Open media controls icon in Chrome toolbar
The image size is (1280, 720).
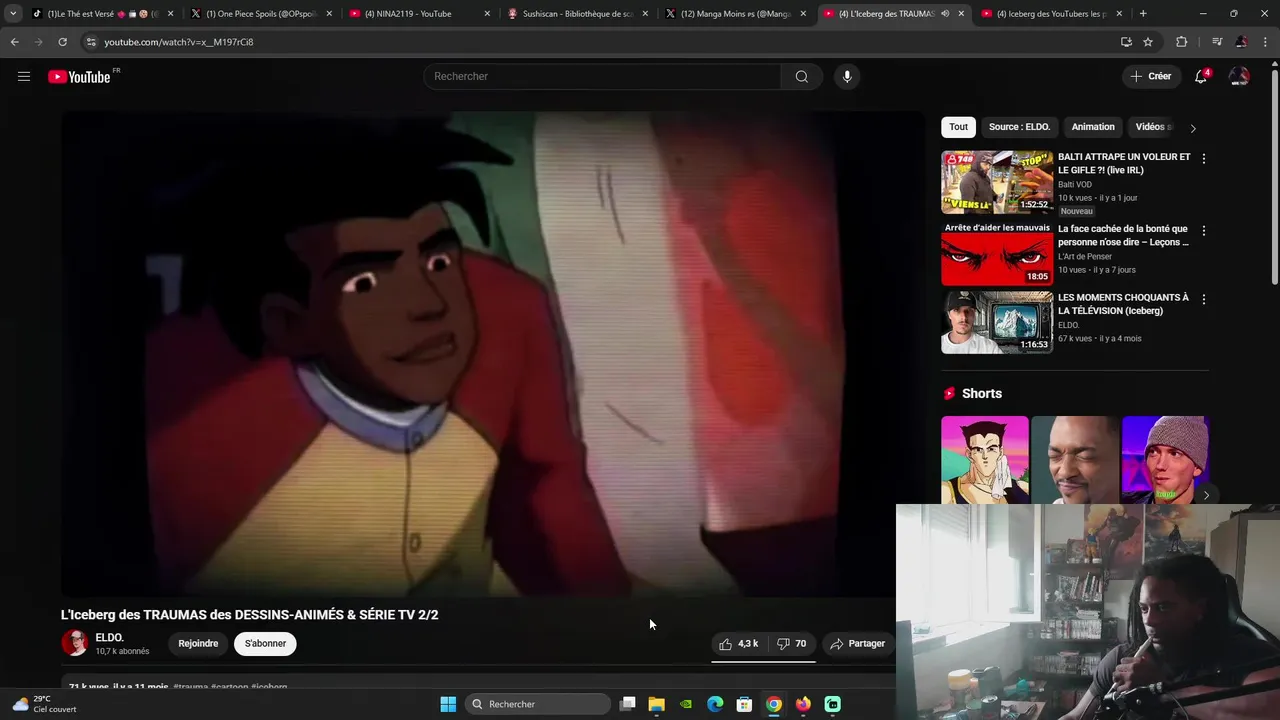coord(1217,42)
